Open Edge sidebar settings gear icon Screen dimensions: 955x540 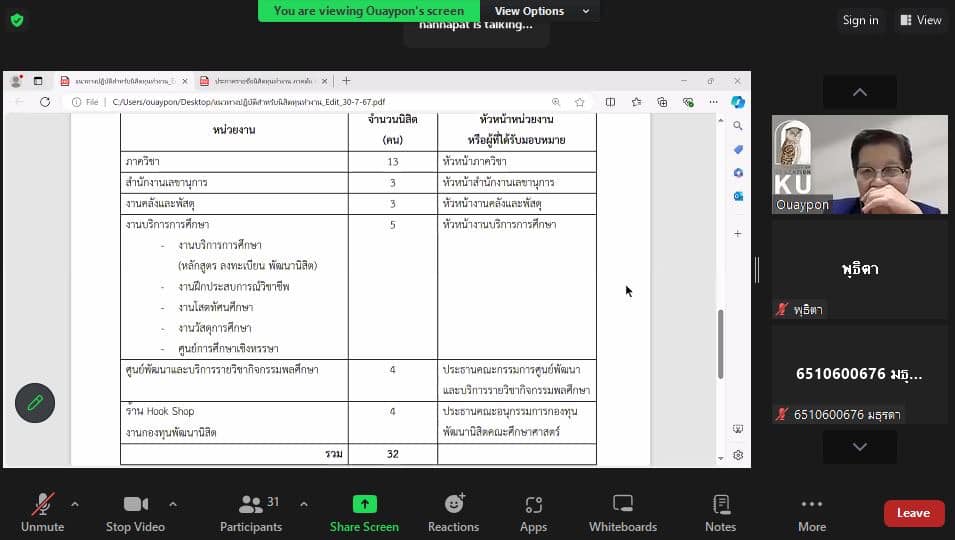click(738, 455)
